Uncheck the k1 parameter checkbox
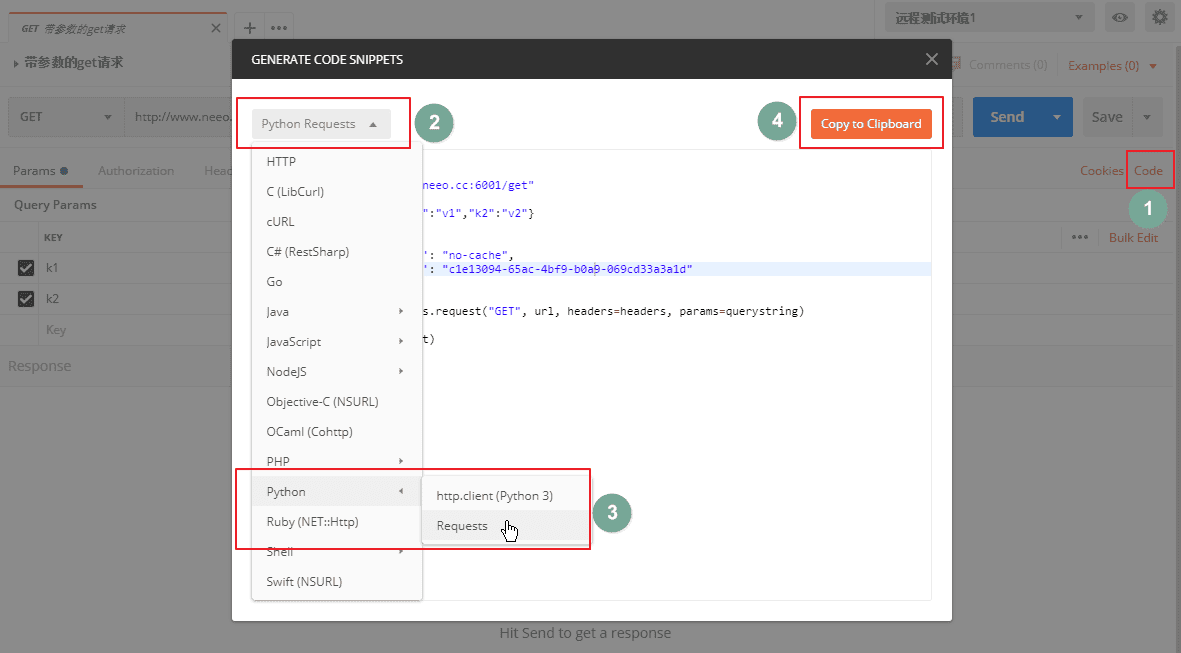Viewport: 1181px width, 653px height. 26,267
